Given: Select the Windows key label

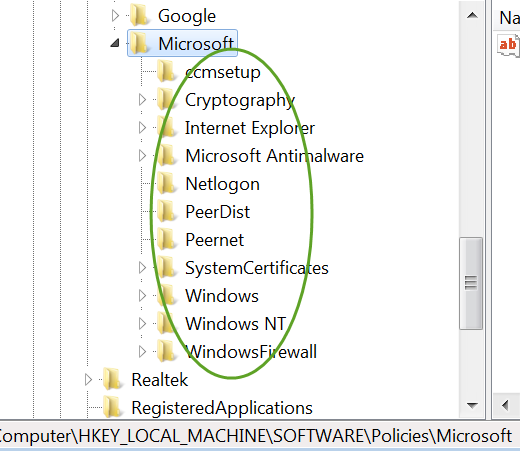Looking at the screenshot, I should [x=222, y=296].
